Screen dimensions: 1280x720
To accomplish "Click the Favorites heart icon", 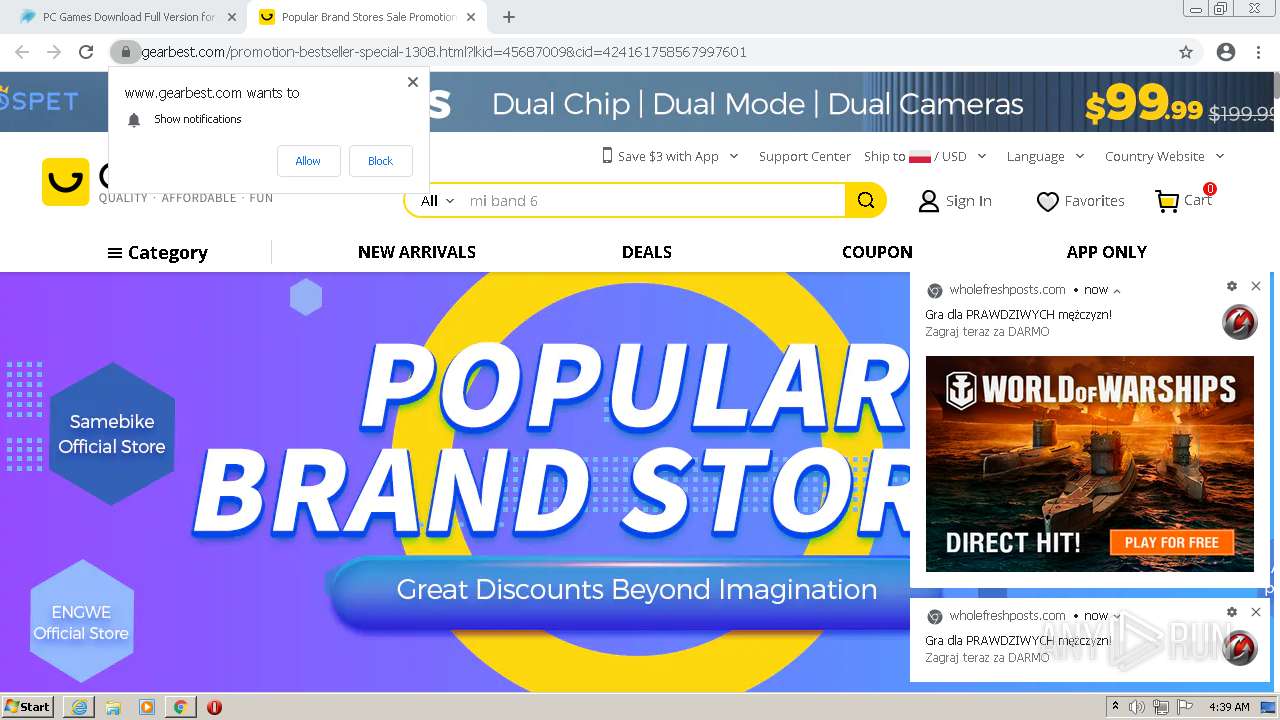I will click(1047, 202).
